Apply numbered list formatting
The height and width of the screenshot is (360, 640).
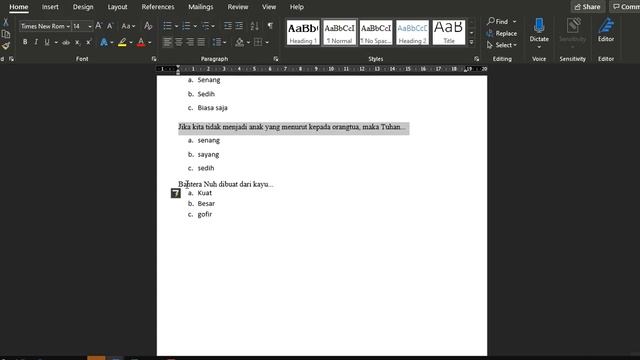tap(186, 26)
